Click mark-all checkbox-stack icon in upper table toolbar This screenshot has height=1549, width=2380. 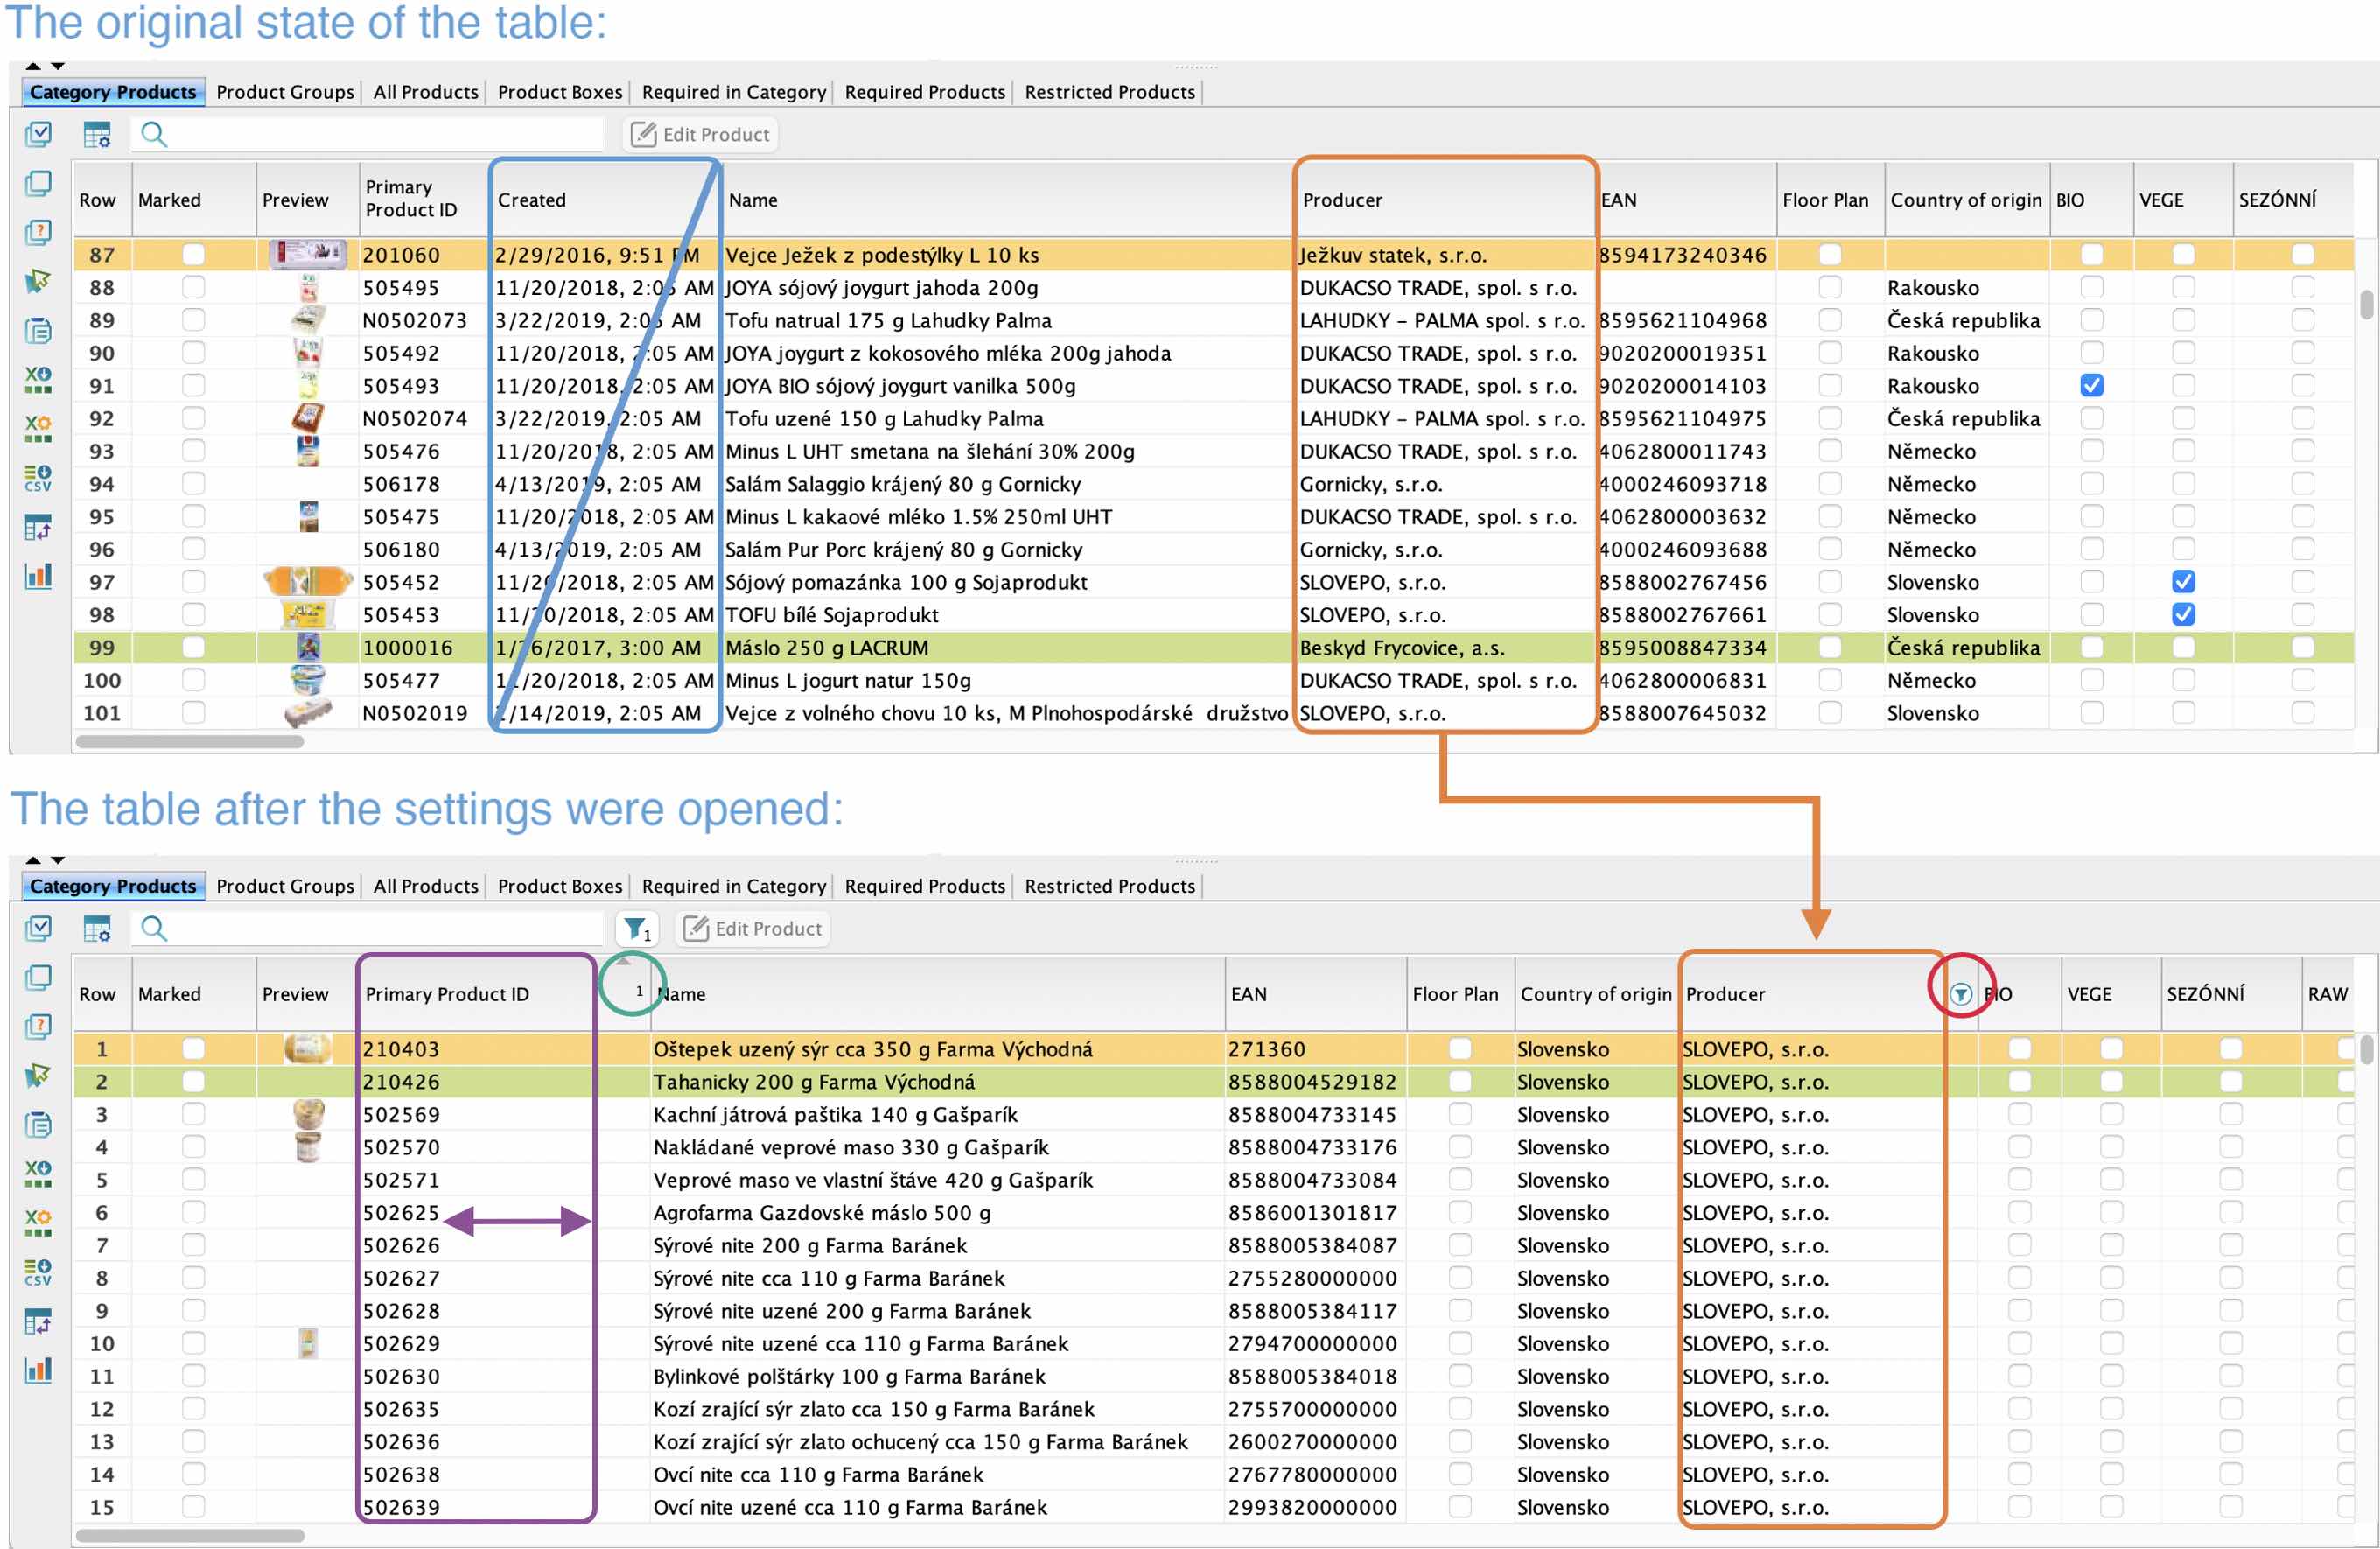point(38,133)
